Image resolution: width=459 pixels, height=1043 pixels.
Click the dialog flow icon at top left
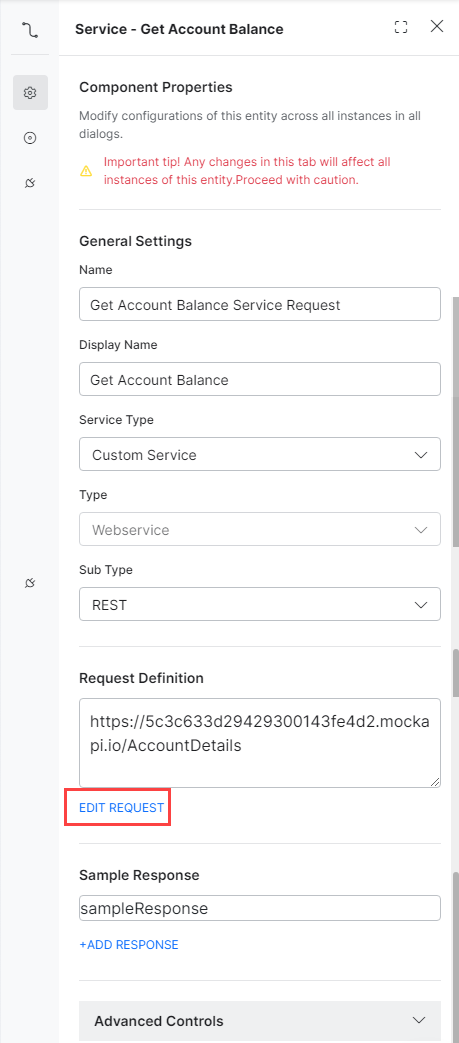[x=30, y=29]
